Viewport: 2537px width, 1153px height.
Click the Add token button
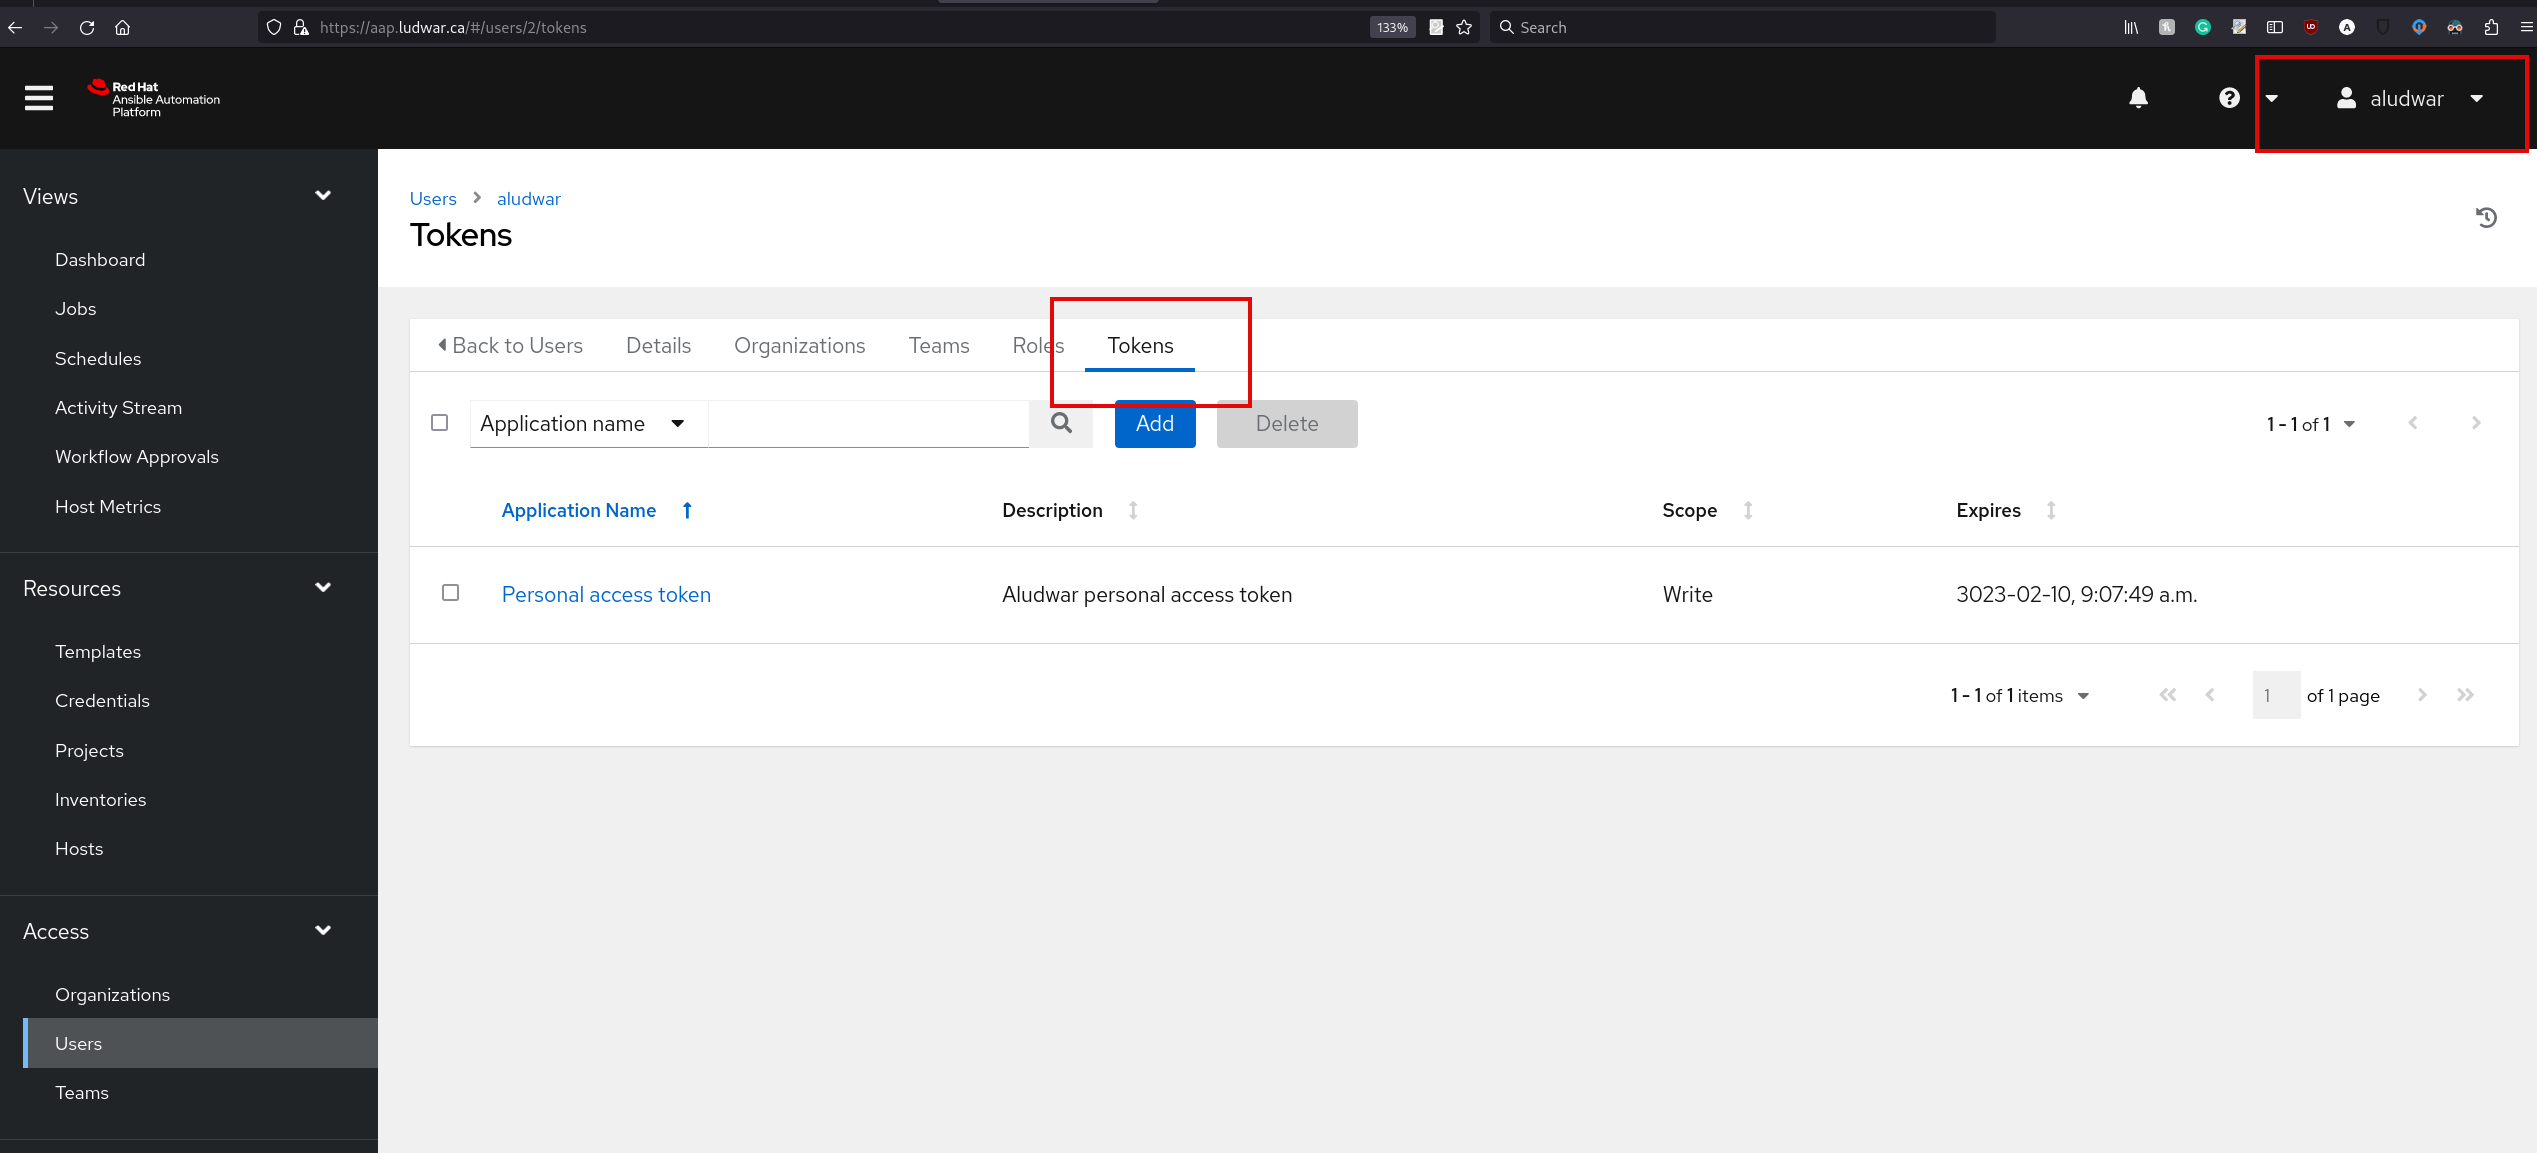1154,424
